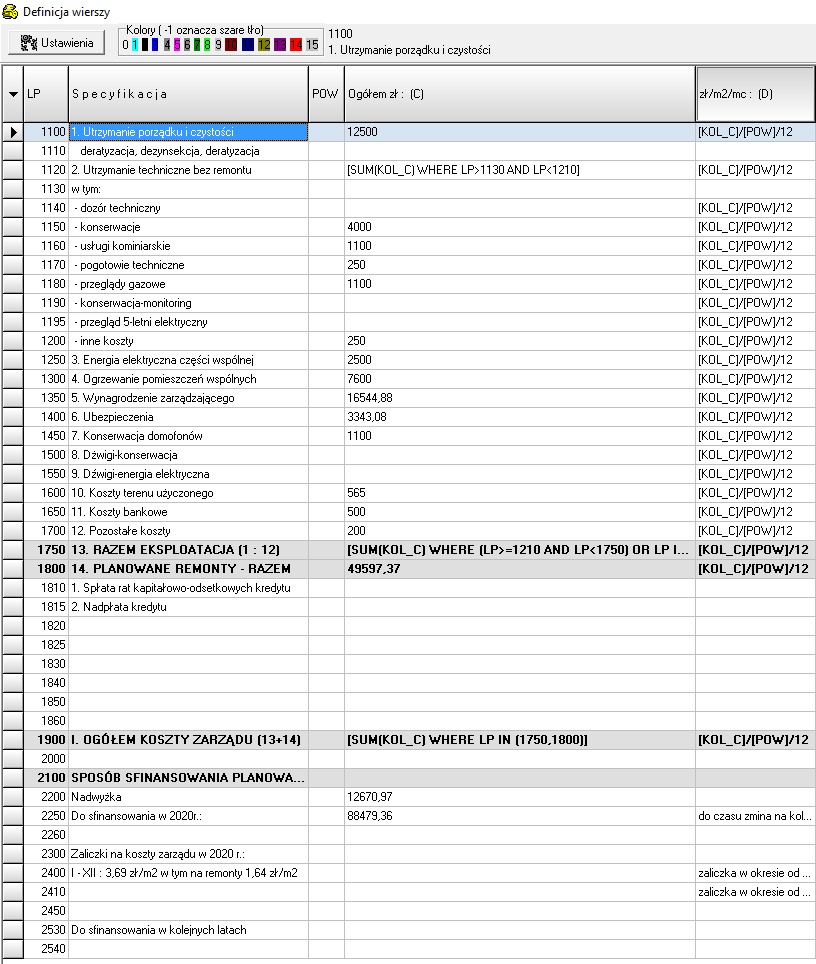Click the Definicja wierszy window icon
The image size is (816, 964).
10,11
